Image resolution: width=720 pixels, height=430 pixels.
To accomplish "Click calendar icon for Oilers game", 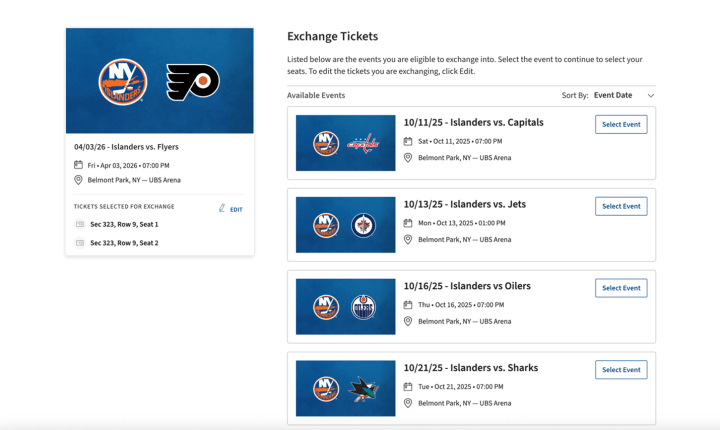I will [408, 305].
